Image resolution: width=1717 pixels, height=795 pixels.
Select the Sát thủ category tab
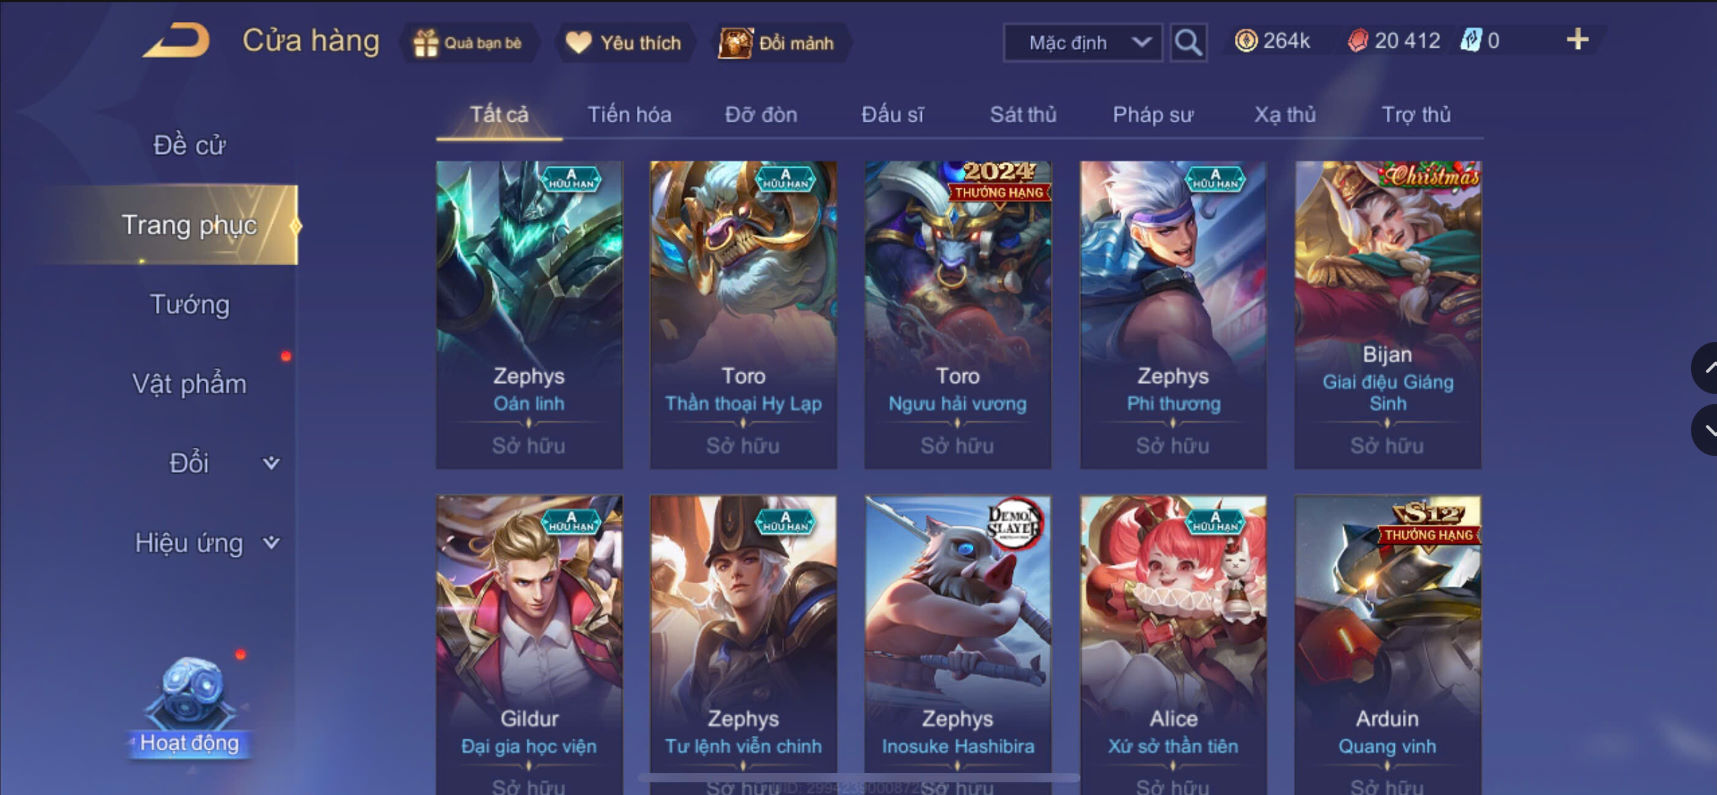tap(1023, 115)
